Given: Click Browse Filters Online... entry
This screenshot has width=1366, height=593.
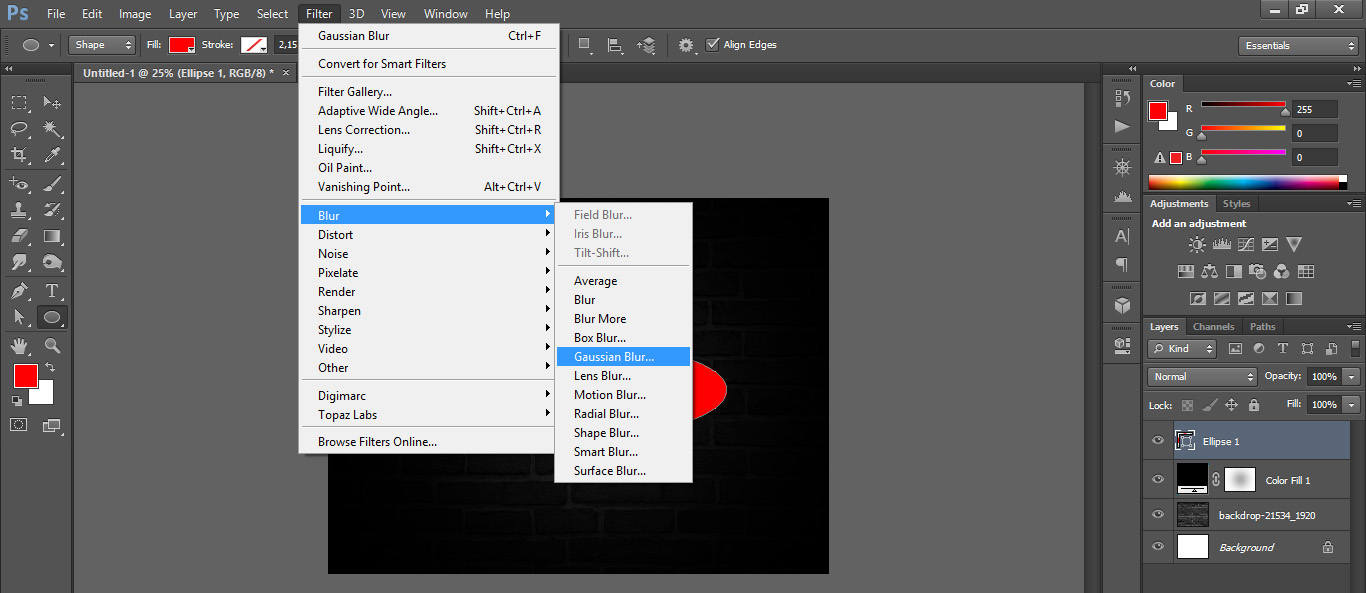Looking at the screenshot, I should 377,442.
